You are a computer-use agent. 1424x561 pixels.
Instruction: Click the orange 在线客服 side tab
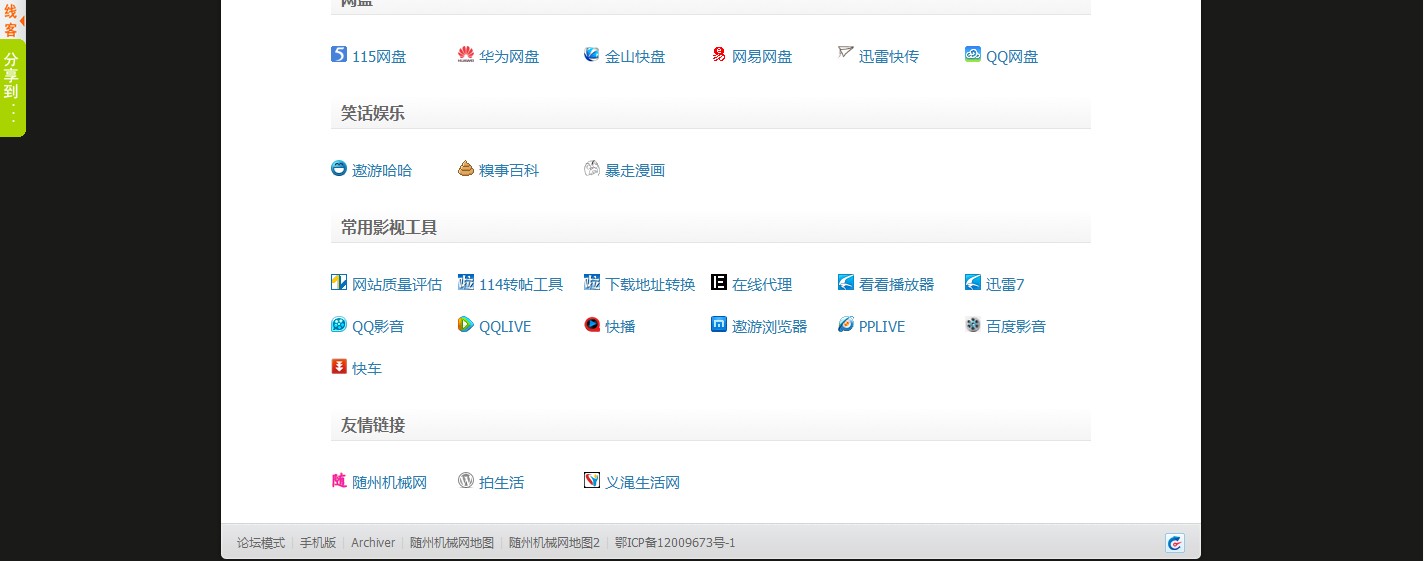12,19
